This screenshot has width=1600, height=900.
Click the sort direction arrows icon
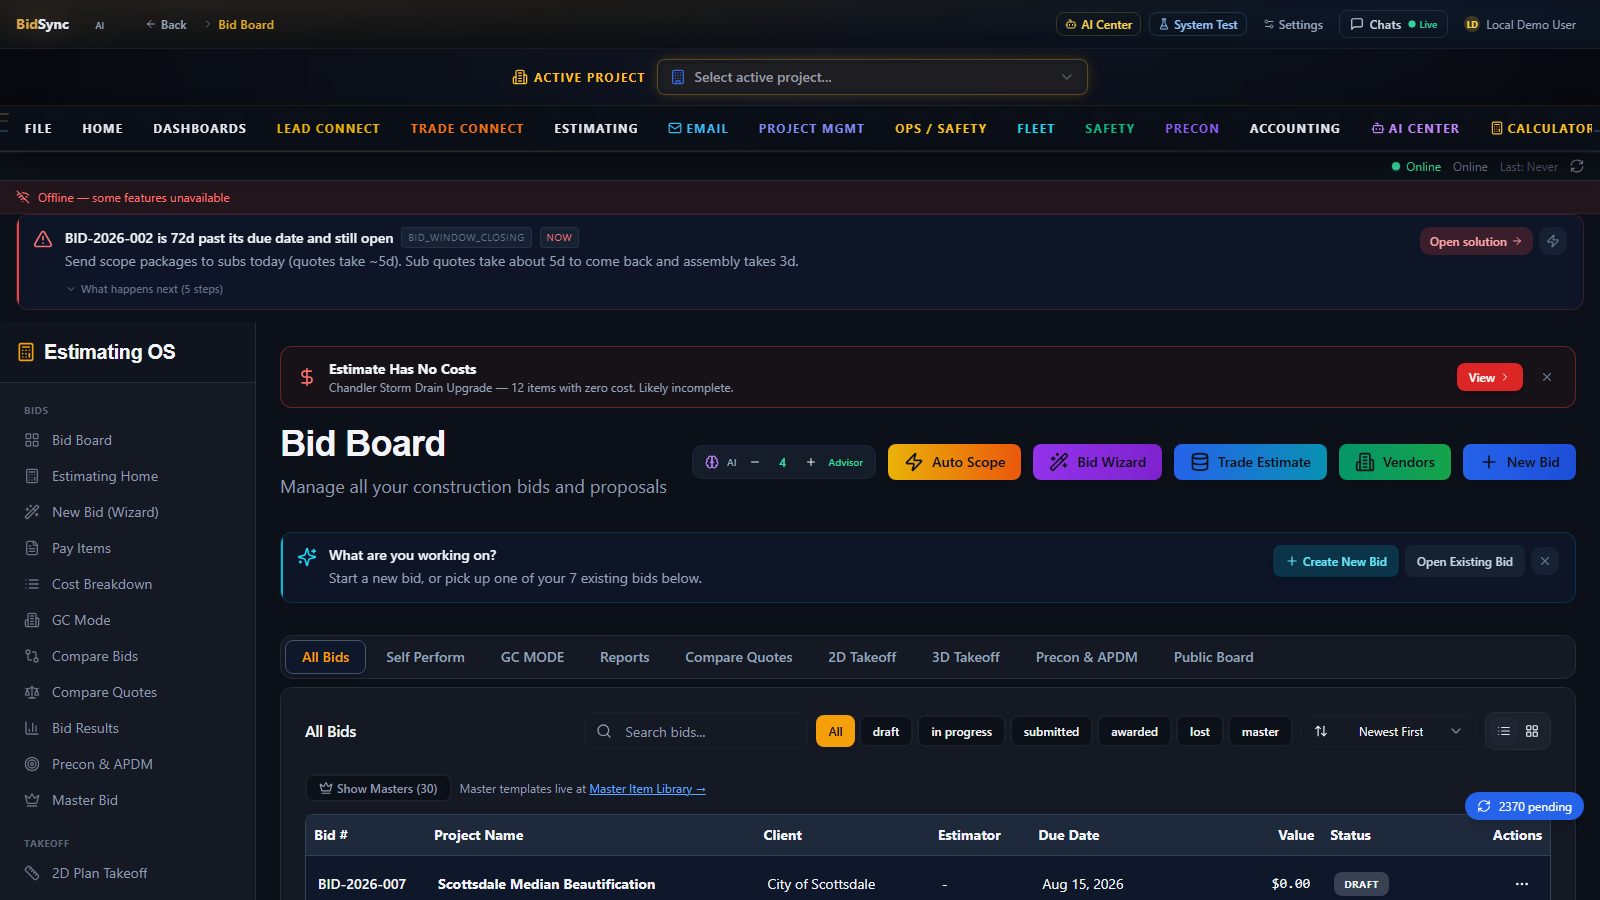click(x=1320, y=731)
